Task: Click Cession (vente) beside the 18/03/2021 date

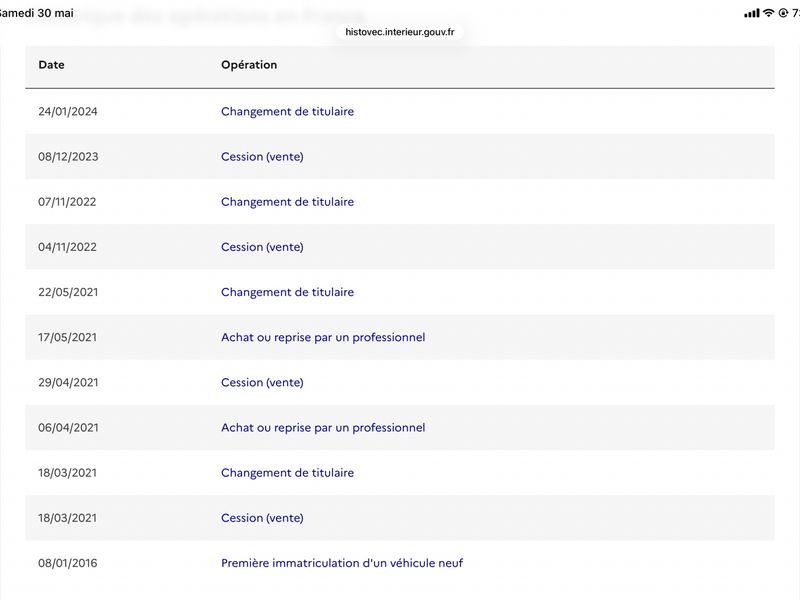Action: coord(262,518)
